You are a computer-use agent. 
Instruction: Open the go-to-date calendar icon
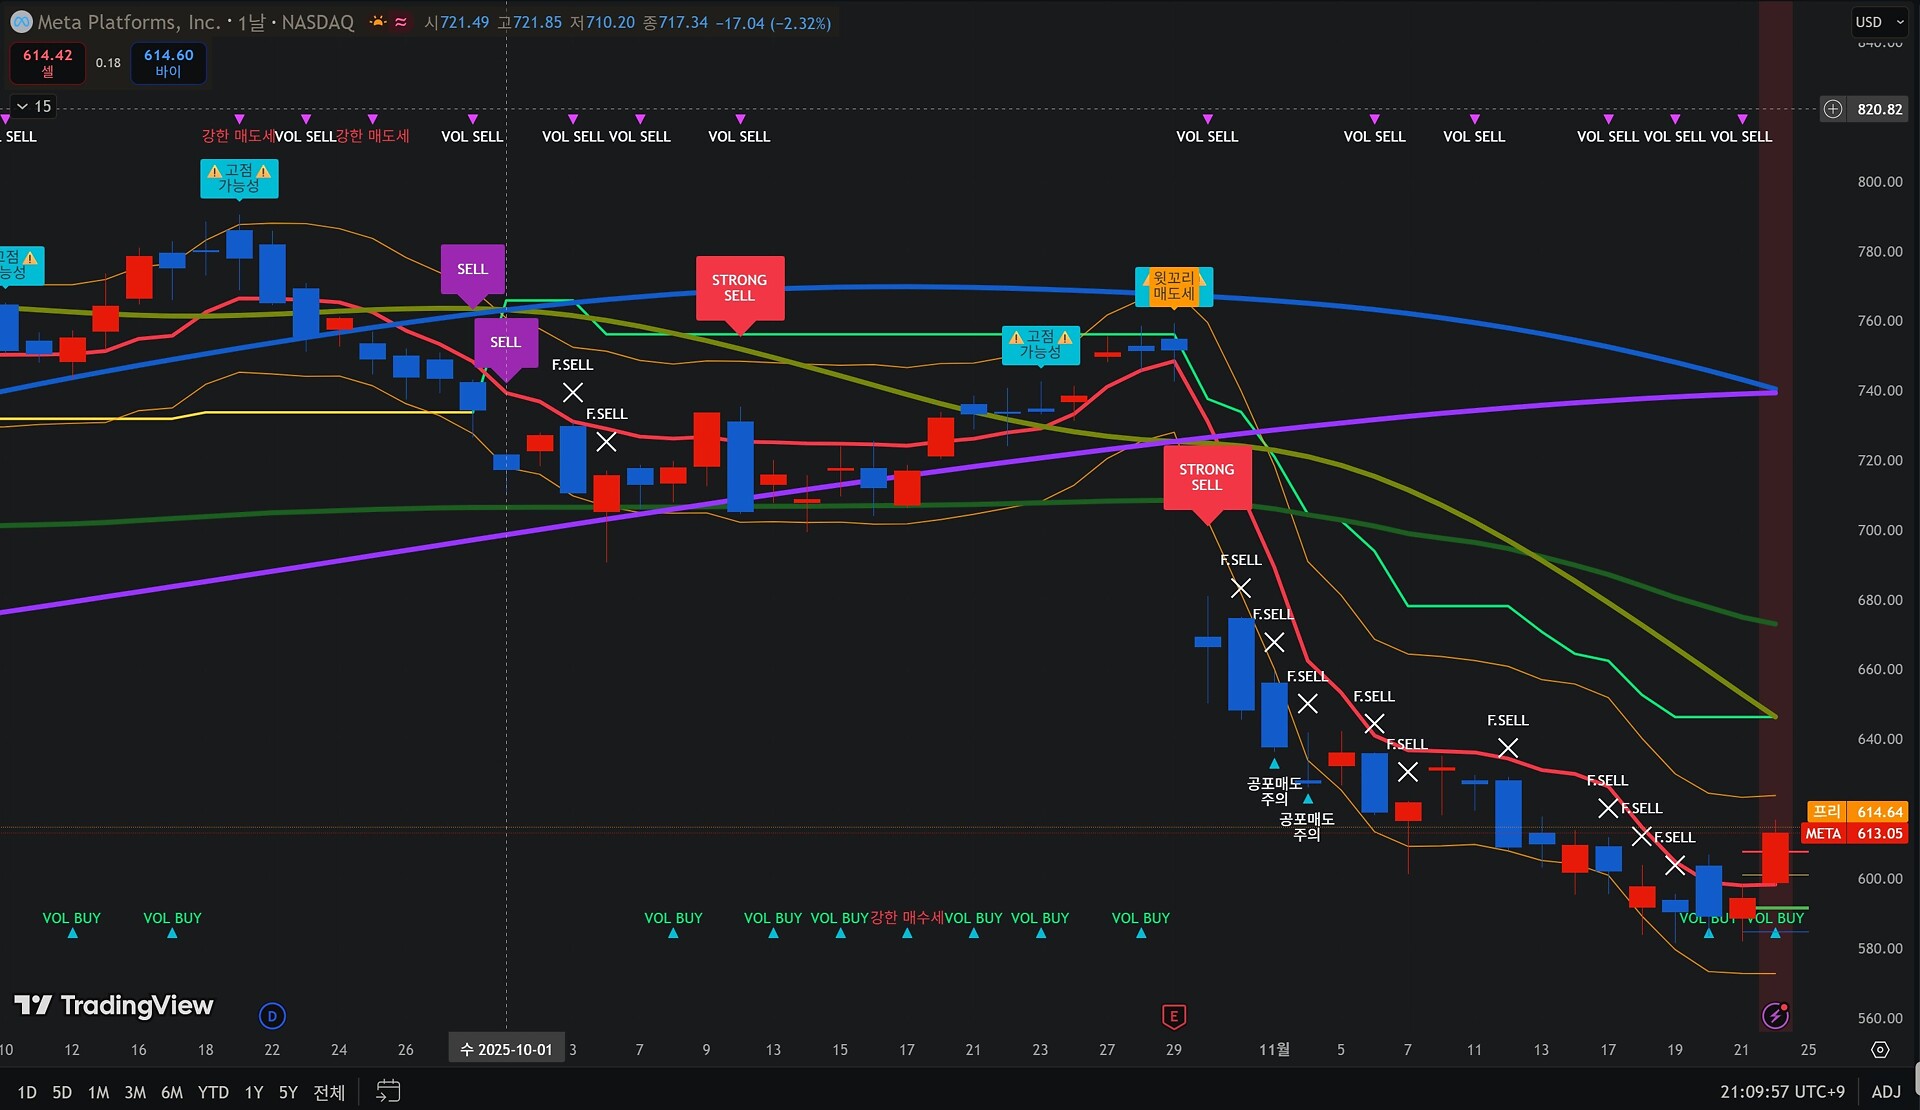[388, 1091]
